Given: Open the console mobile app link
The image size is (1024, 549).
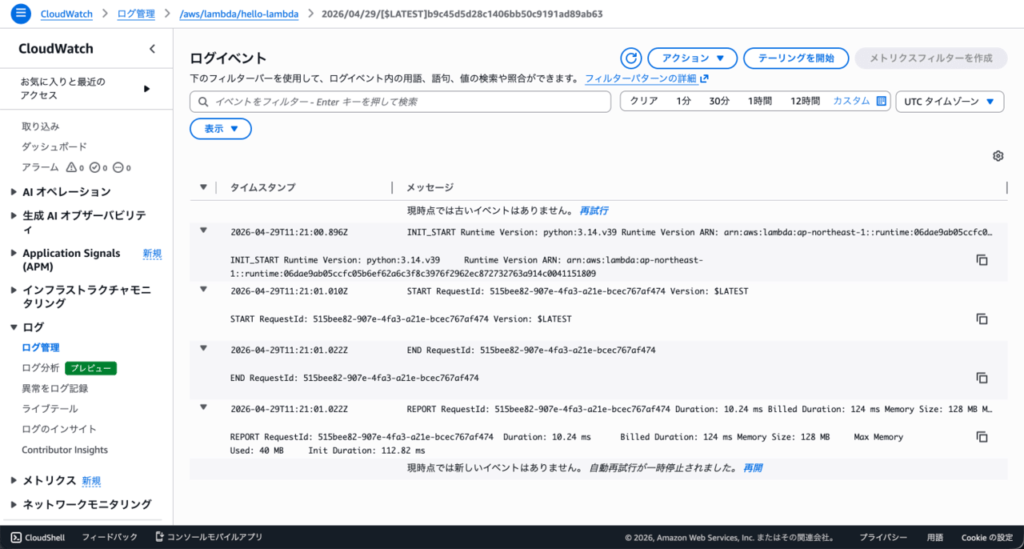Looking at the screenshot, I should 208,537.
